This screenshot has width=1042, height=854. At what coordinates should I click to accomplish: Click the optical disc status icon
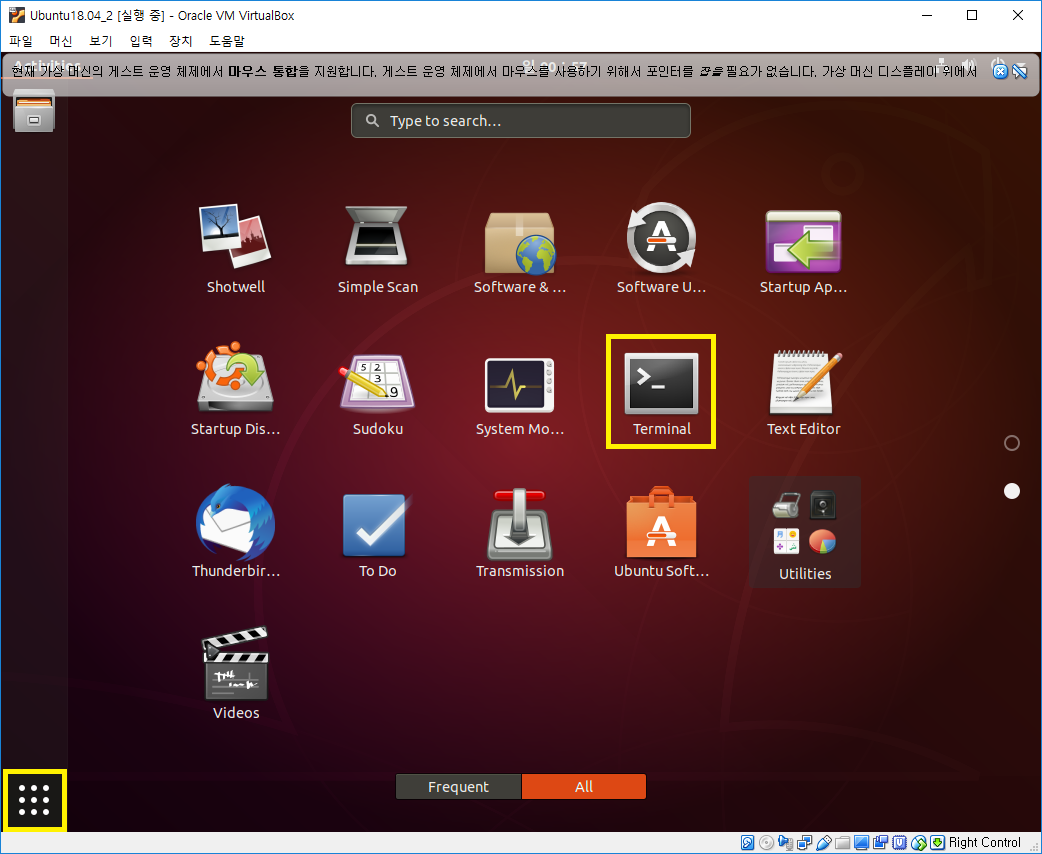[x=766, y=843]
